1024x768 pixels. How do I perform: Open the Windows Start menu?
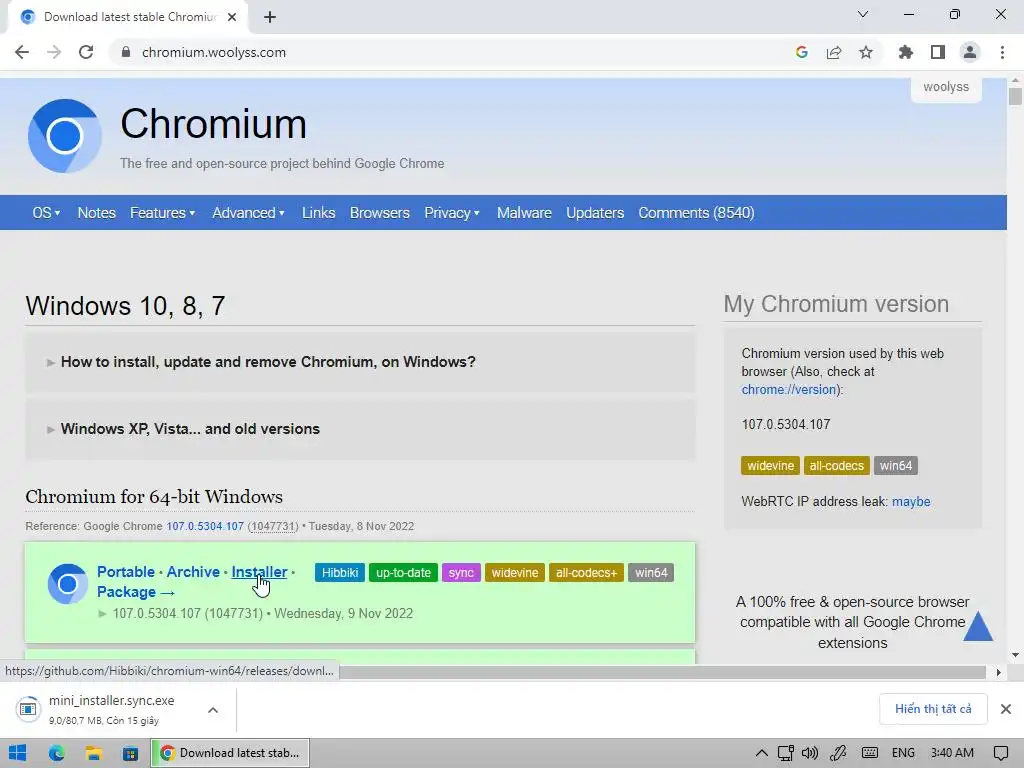click(x=18, y=753)
